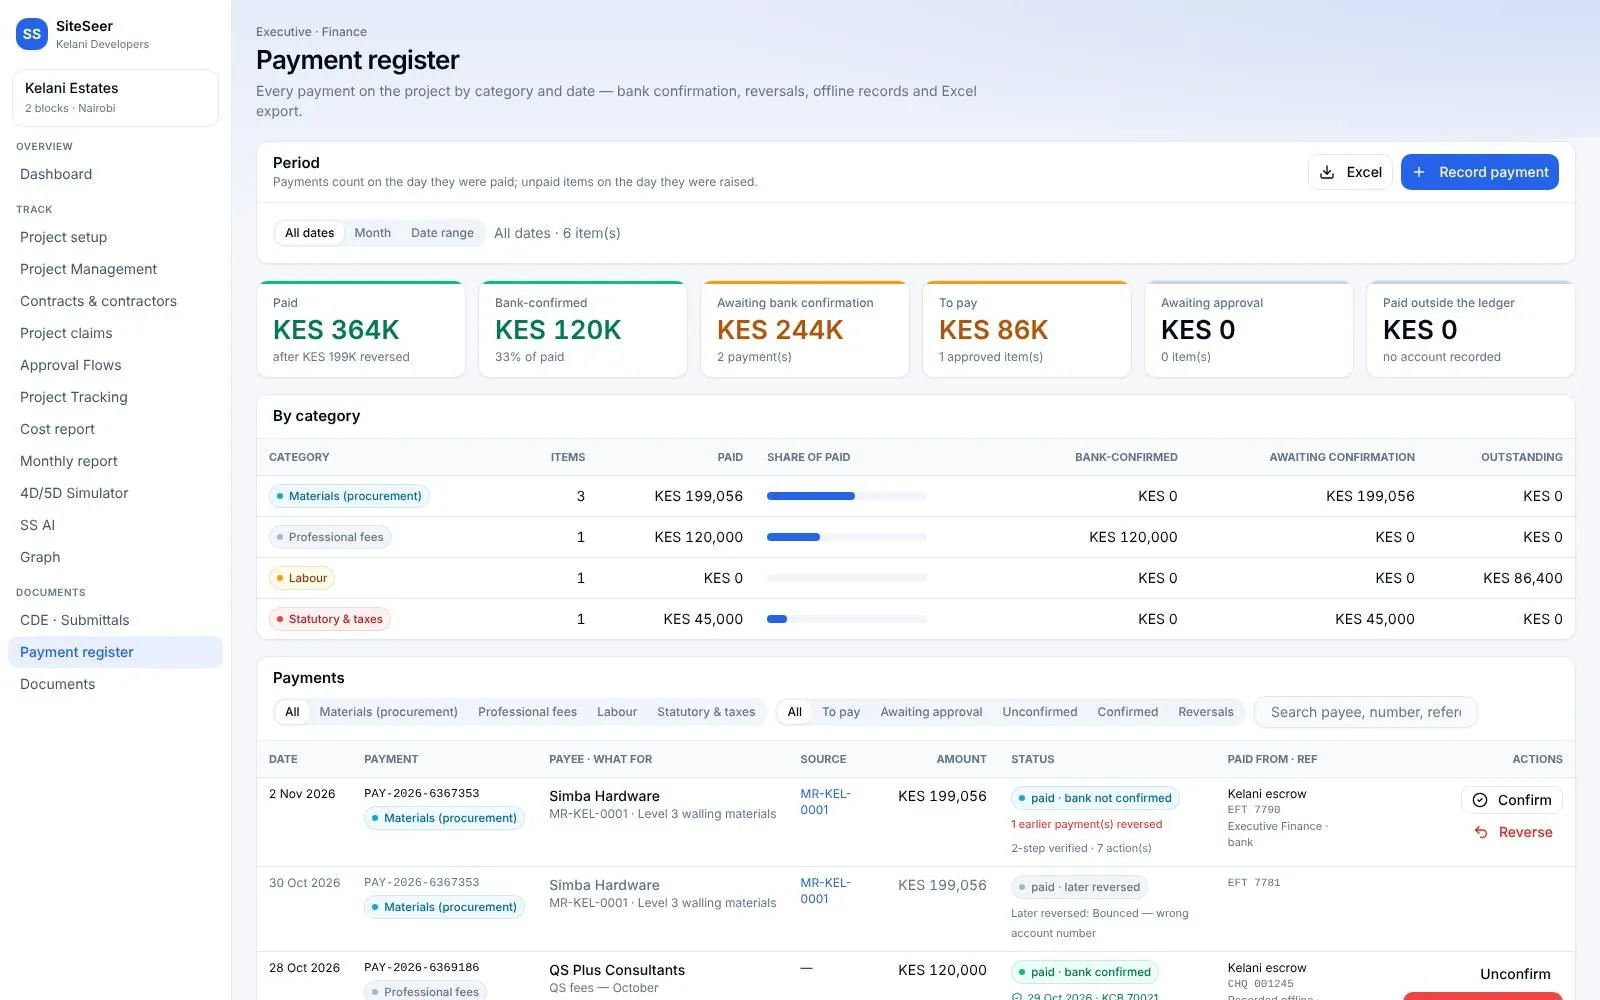Click the Labour category tag in By category
The width and height of the screenshot is (1600, 1000).
click(302, 578)
